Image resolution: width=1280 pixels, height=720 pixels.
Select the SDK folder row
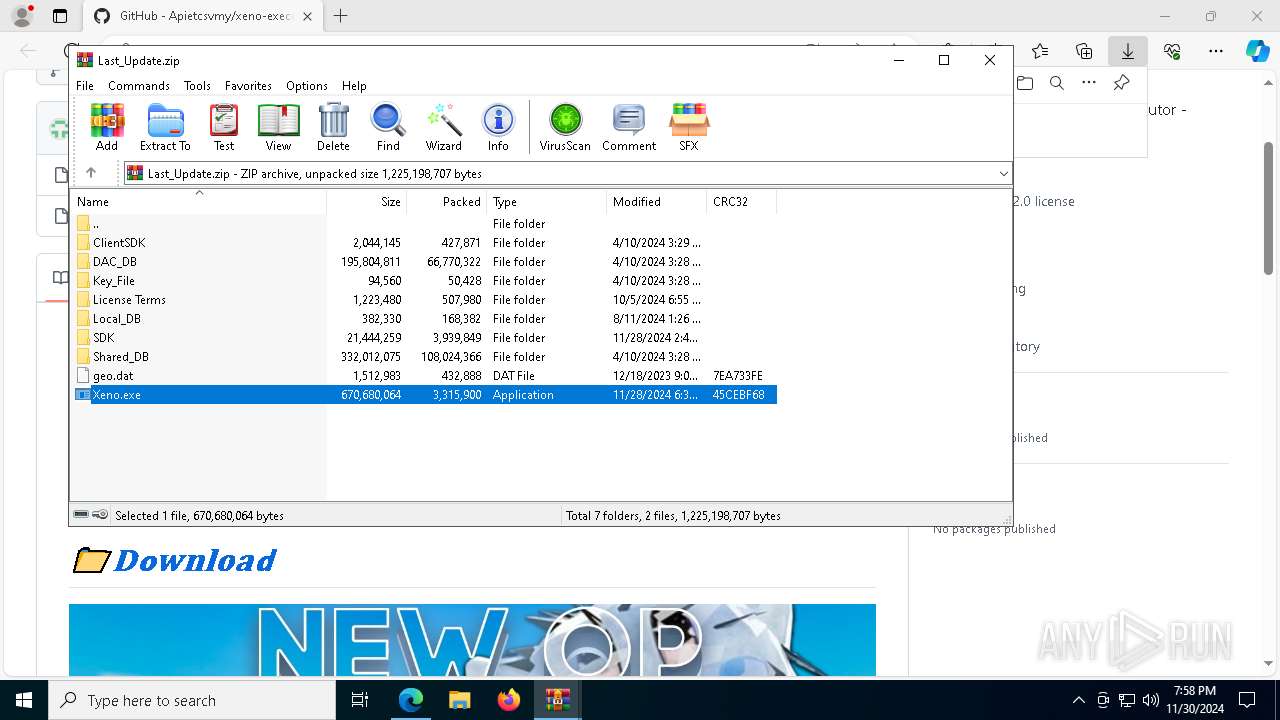pos(424,338)
